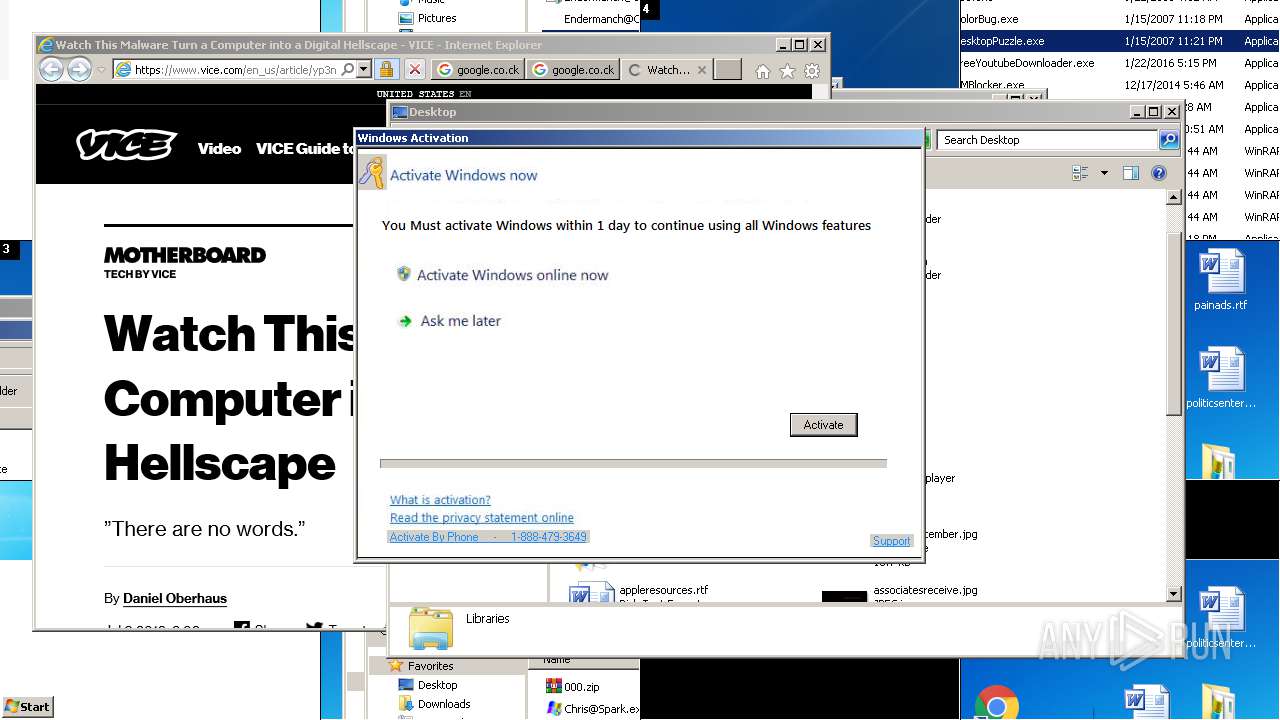
Task: Change the view using the Desktop window view icon
Action: (1080, 173)
